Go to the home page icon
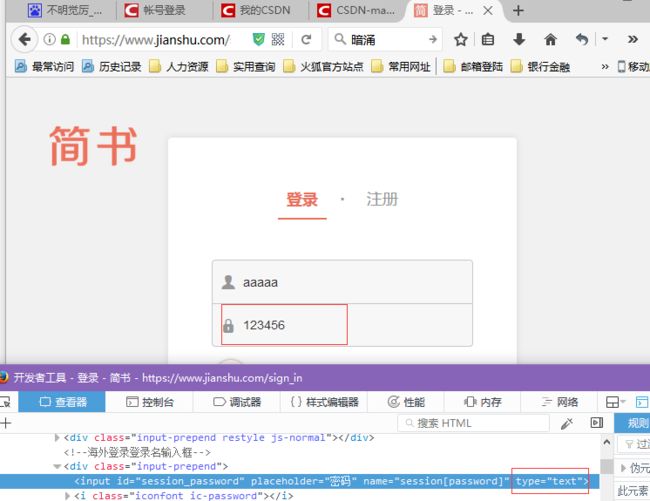Image resolution: width=650 pixels, height=501 pixels. click(550, 39)
